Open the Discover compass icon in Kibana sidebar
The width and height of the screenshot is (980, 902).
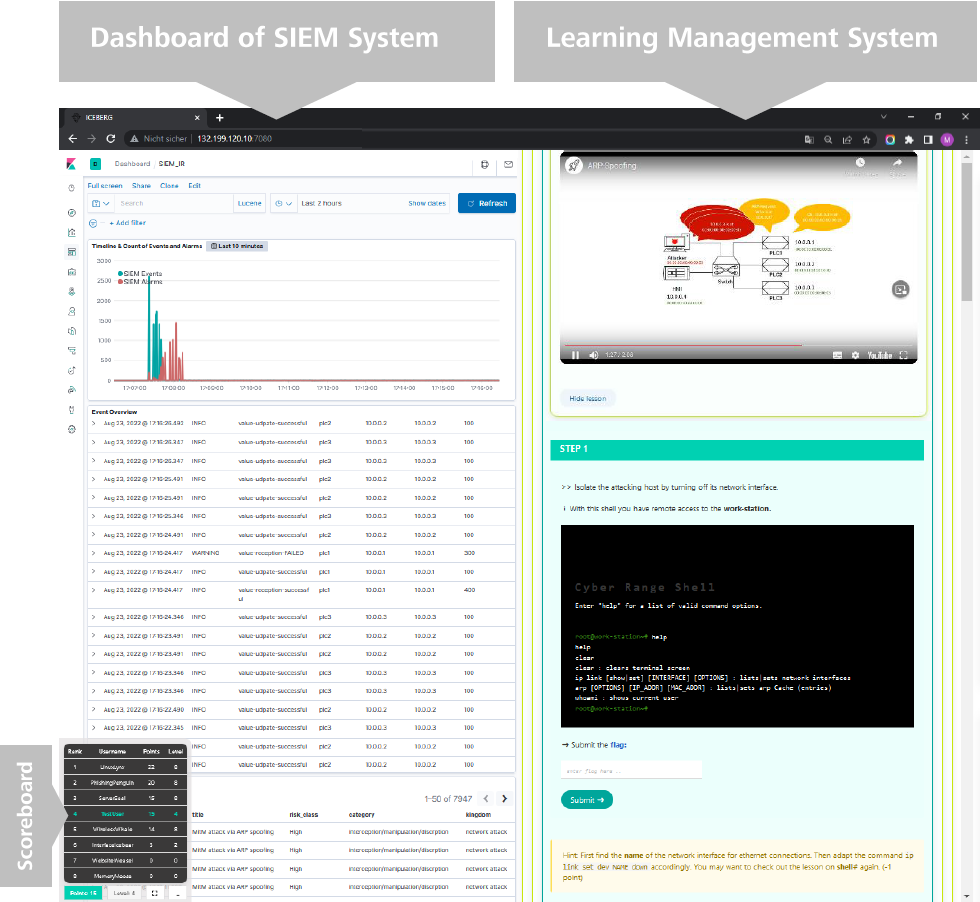click(x=72, y=213)
